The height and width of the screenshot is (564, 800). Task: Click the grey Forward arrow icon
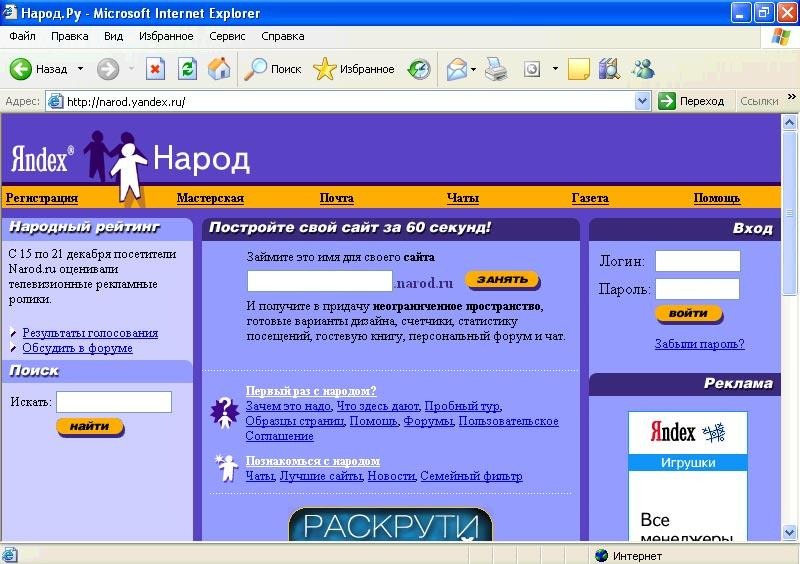[x=108, y=69]
